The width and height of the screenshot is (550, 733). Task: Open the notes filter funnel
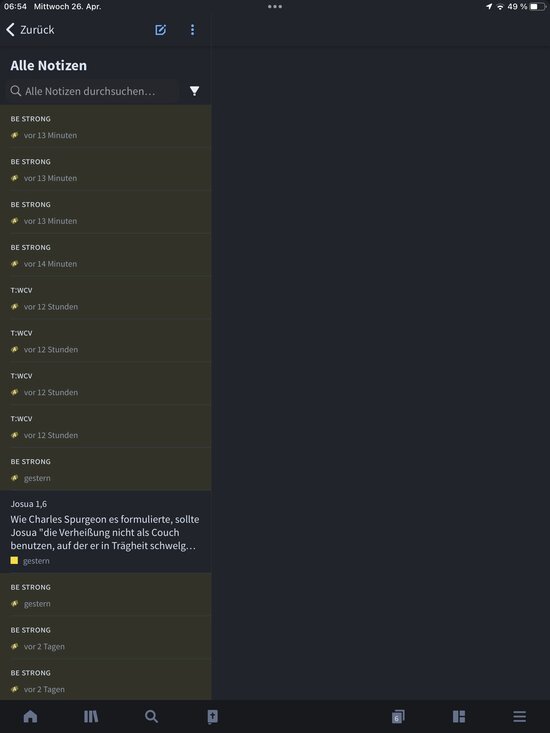194,91
